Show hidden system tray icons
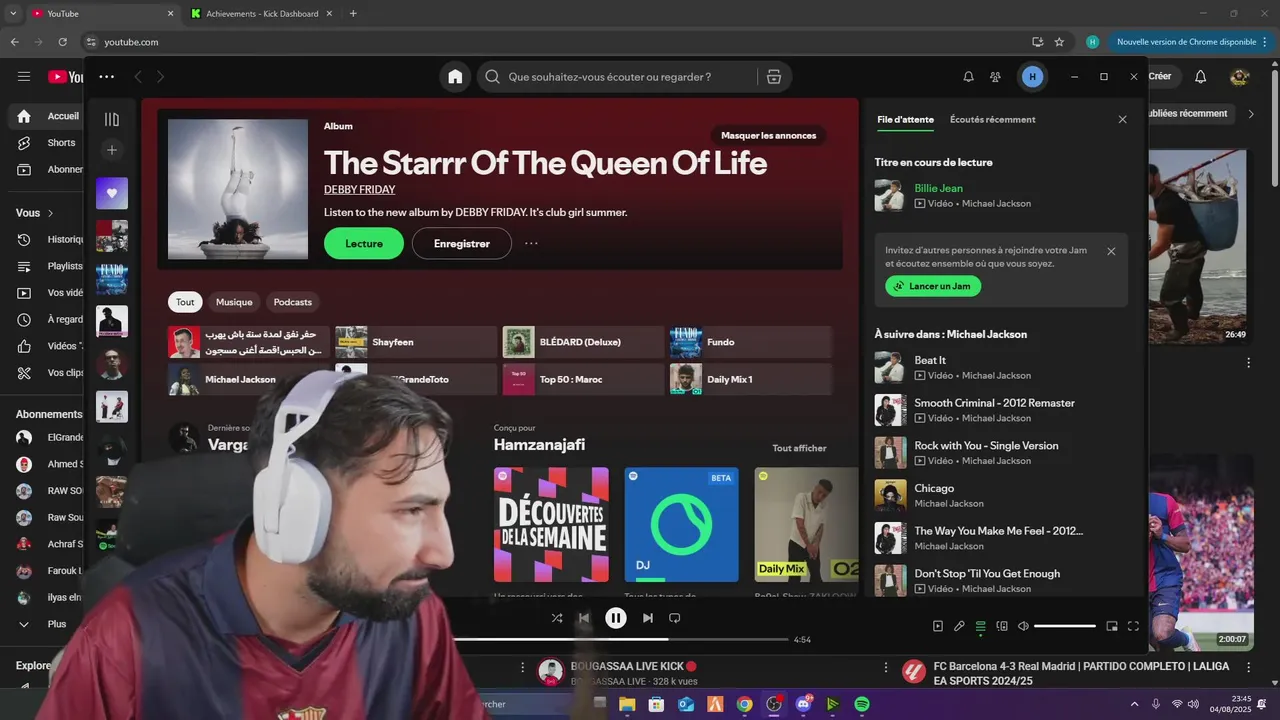The width and height of the screenshot is (1280, 720). [x=1134, y=704]
